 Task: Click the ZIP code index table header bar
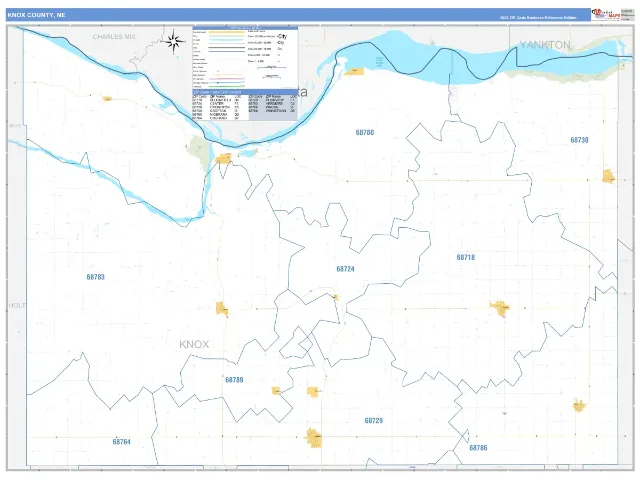[x=245, y=92]
